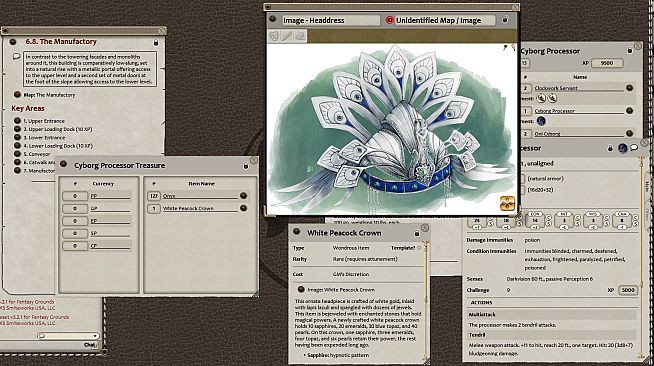
Task: Click the encounter XP field showing 9500
Action: (x=607, y=63)
